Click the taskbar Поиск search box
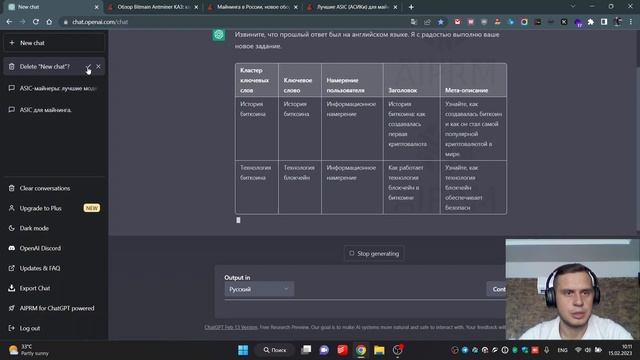 (x=275, y=350)
